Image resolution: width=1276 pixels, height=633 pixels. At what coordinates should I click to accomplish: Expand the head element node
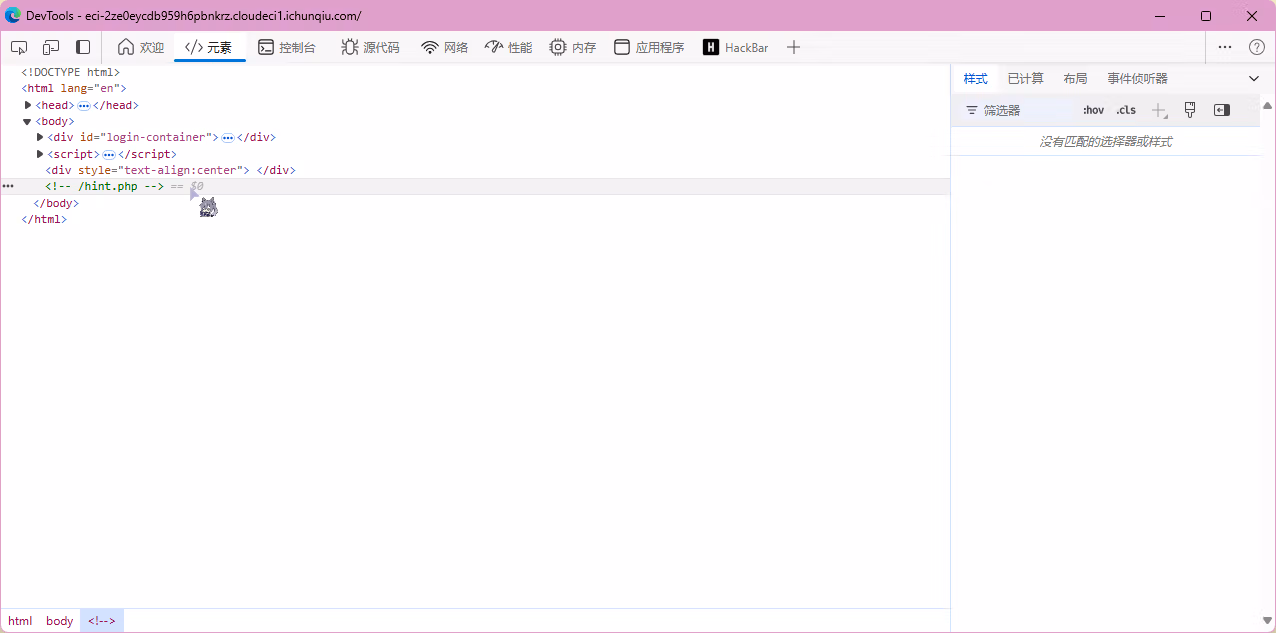[29, 105]
